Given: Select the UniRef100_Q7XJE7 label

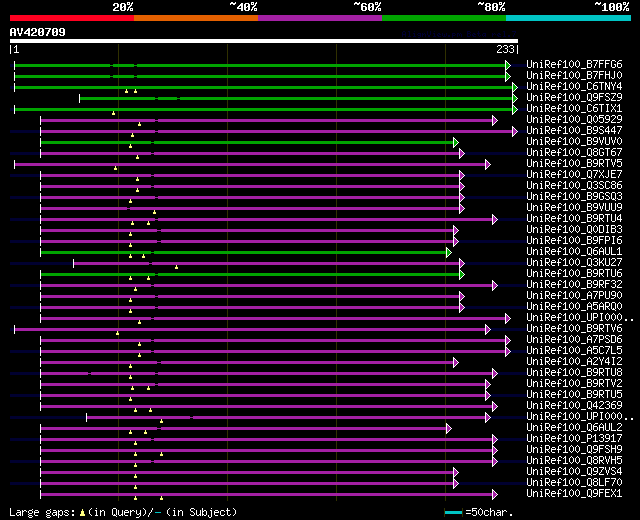Looking at the screenshot, I should [574, 175].
